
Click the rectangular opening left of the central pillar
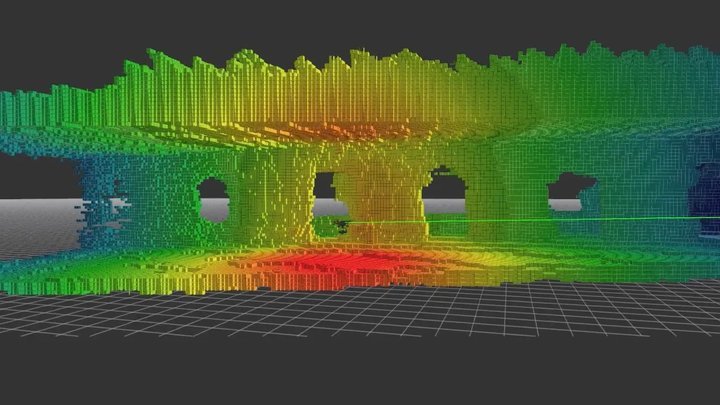324,193
